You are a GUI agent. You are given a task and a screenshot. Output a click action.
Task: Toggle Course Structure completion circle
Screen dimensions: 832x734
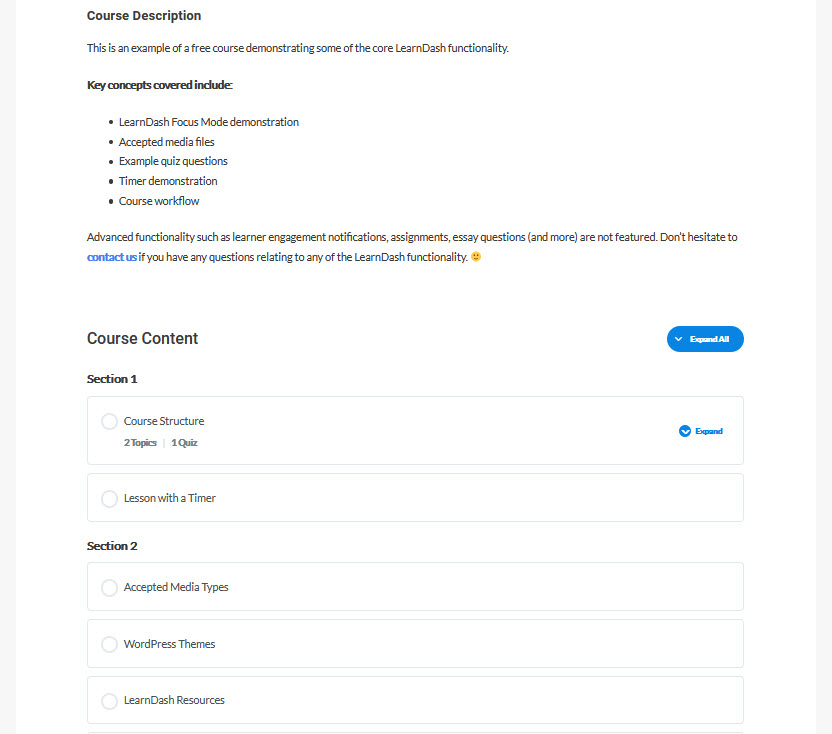pos(110,422)
